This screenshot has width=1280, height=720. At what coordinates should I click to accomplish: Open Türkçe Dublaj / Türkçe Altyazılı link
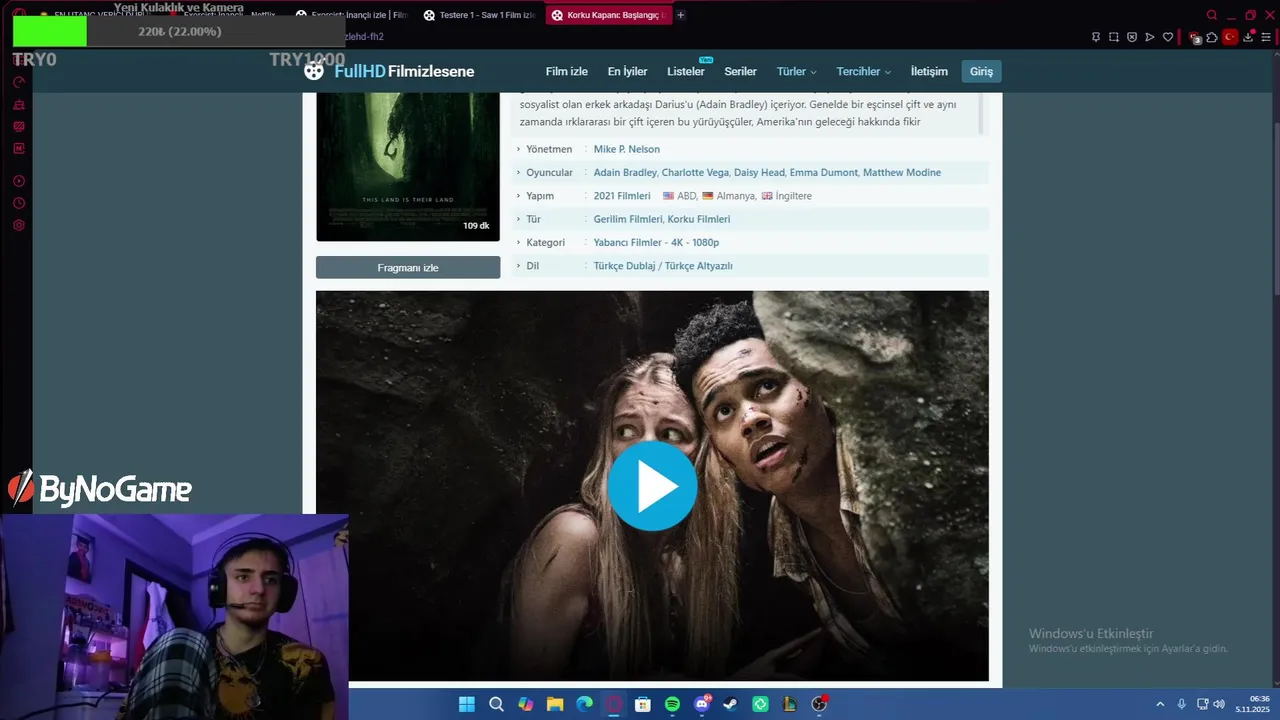tap(663, 266)
